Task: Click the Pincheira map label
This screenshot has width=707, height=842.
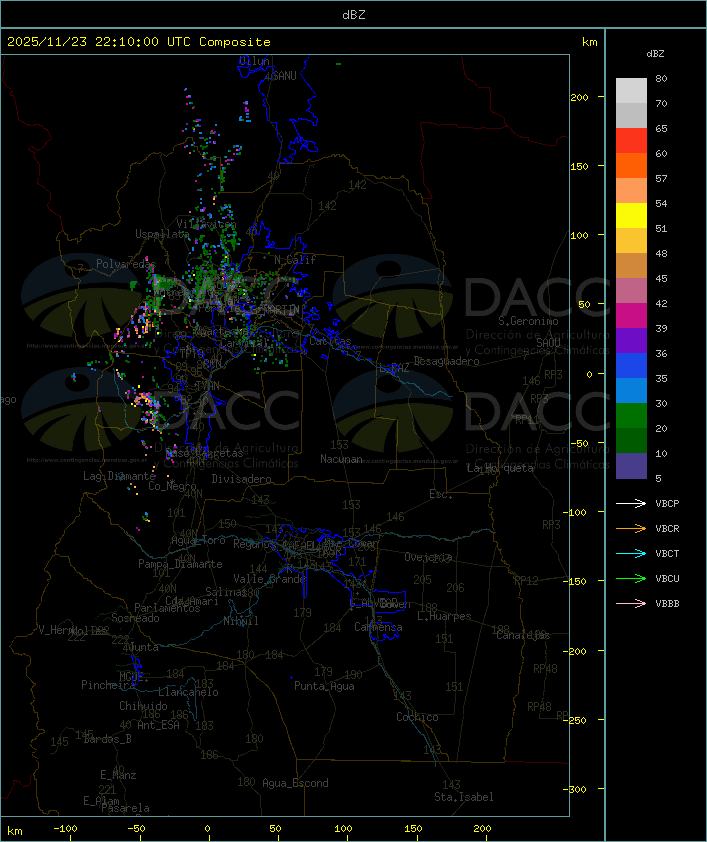Action: (x=108, y=685)
